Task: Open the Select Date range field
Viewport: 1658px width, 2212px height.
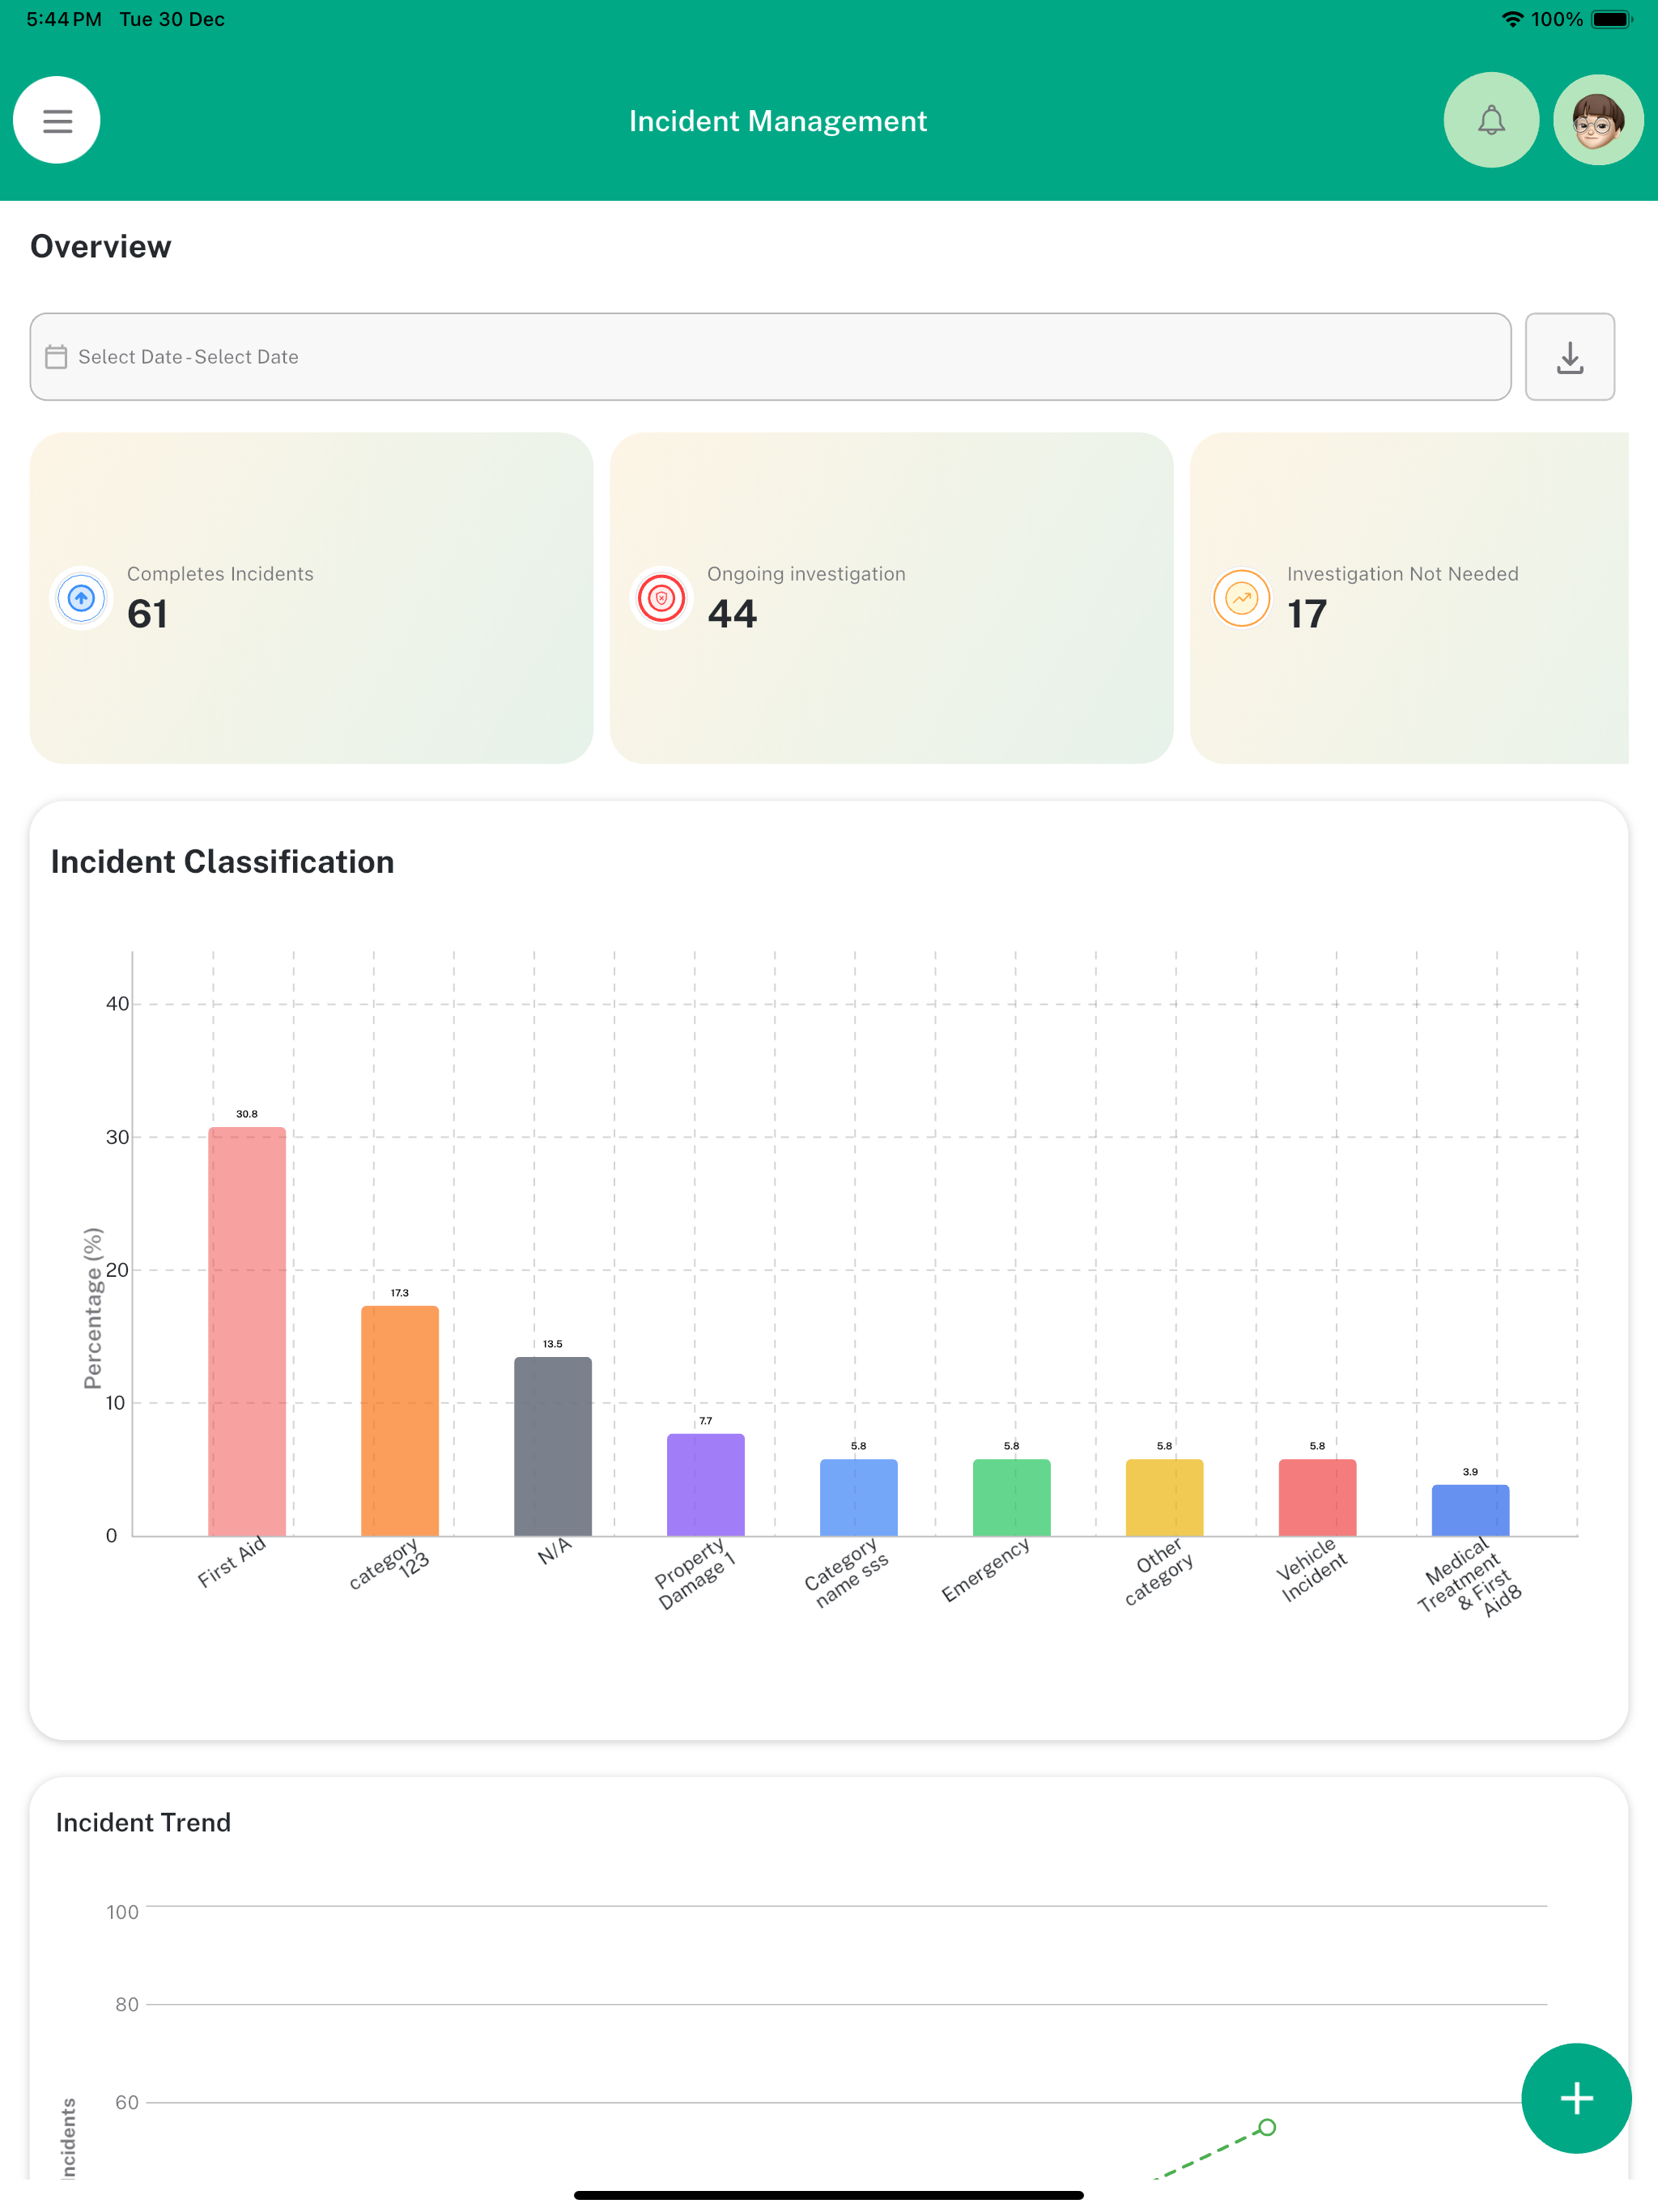Action: 770,357
